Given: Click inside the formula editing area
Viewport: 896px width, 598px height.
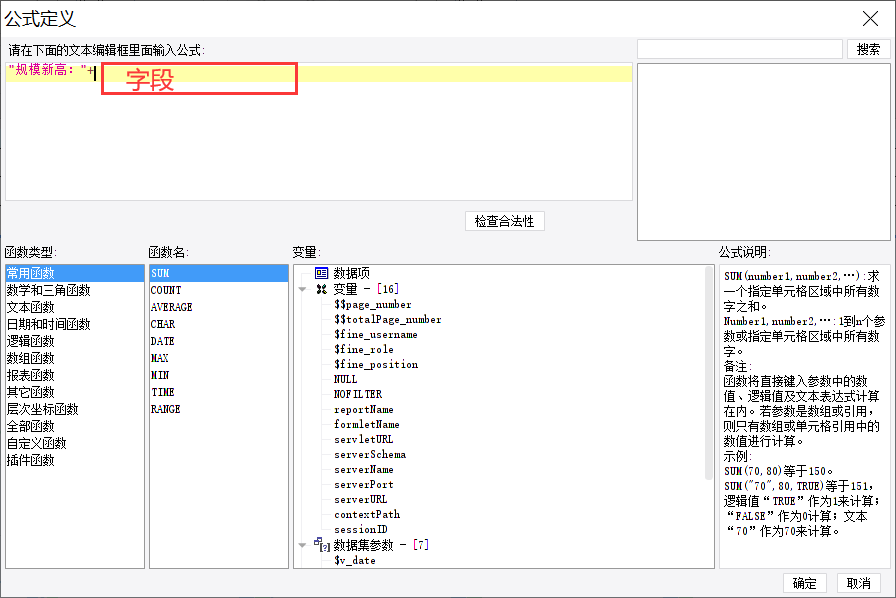Looking at the screenshot, I should point(319,131).
